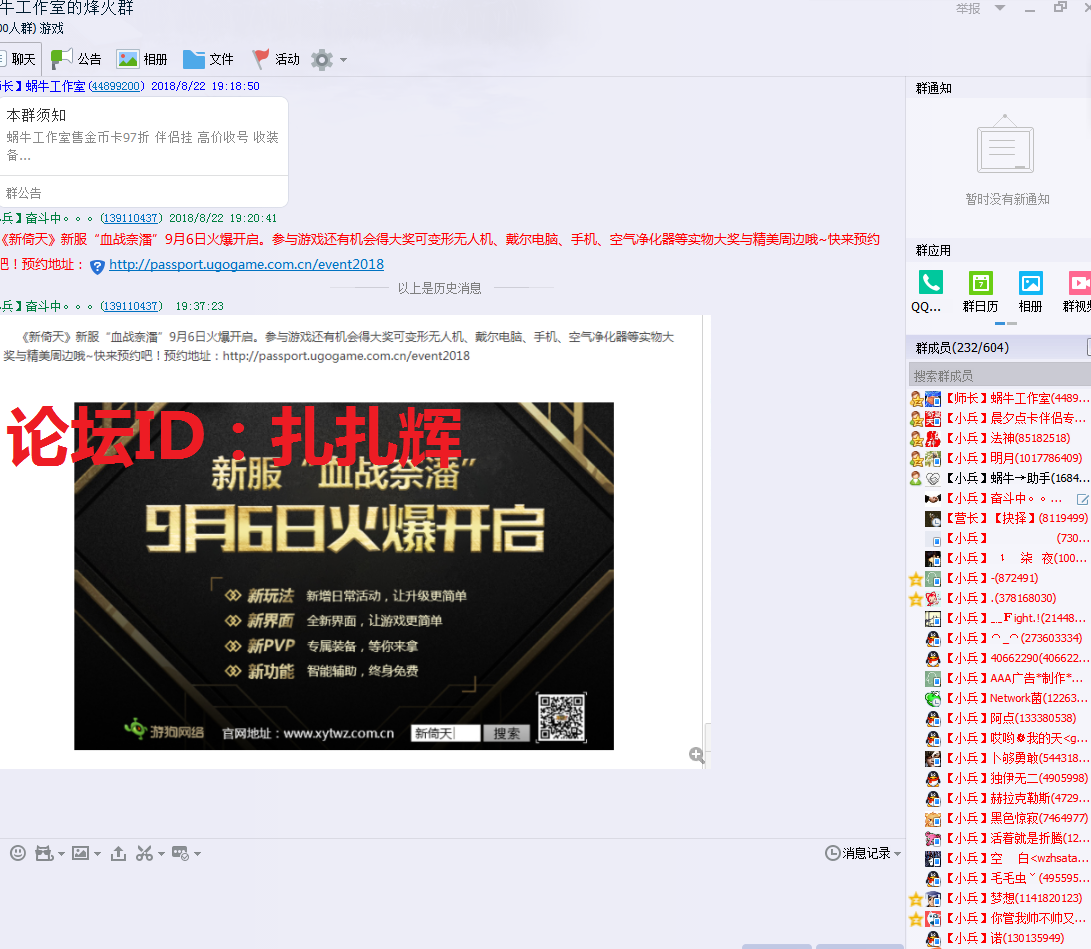Click in the 搜索群成员 search field
Screen dimensions: 1091x949
point(999,376)
